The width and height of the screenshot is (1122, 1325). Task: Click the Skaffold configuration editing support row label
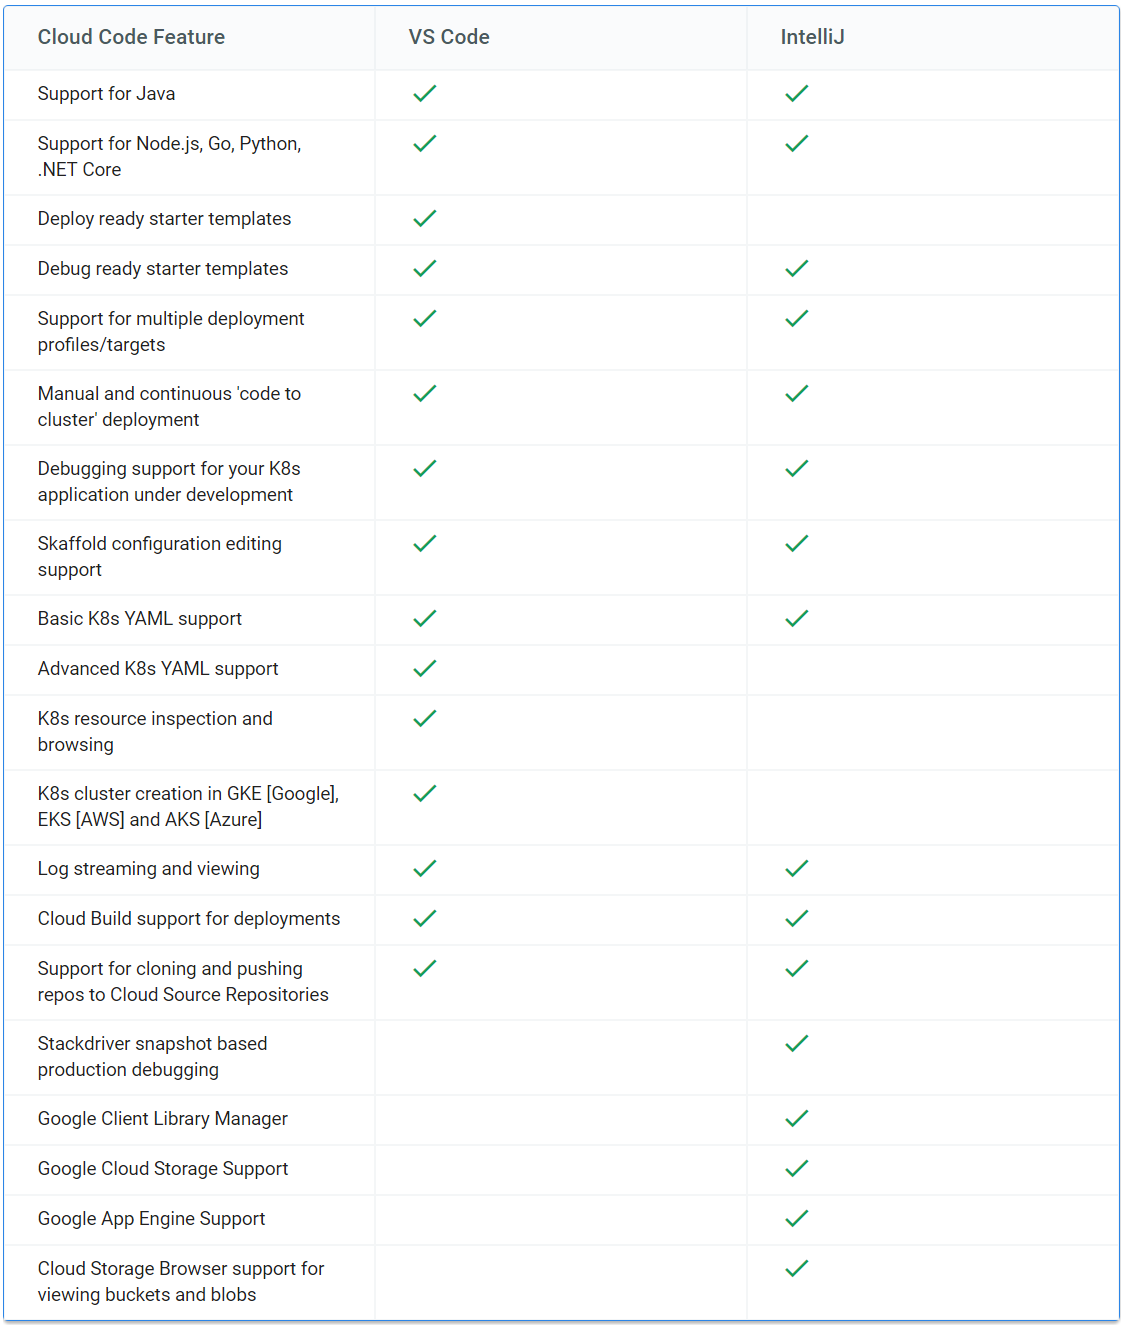(x=159, y=557)
